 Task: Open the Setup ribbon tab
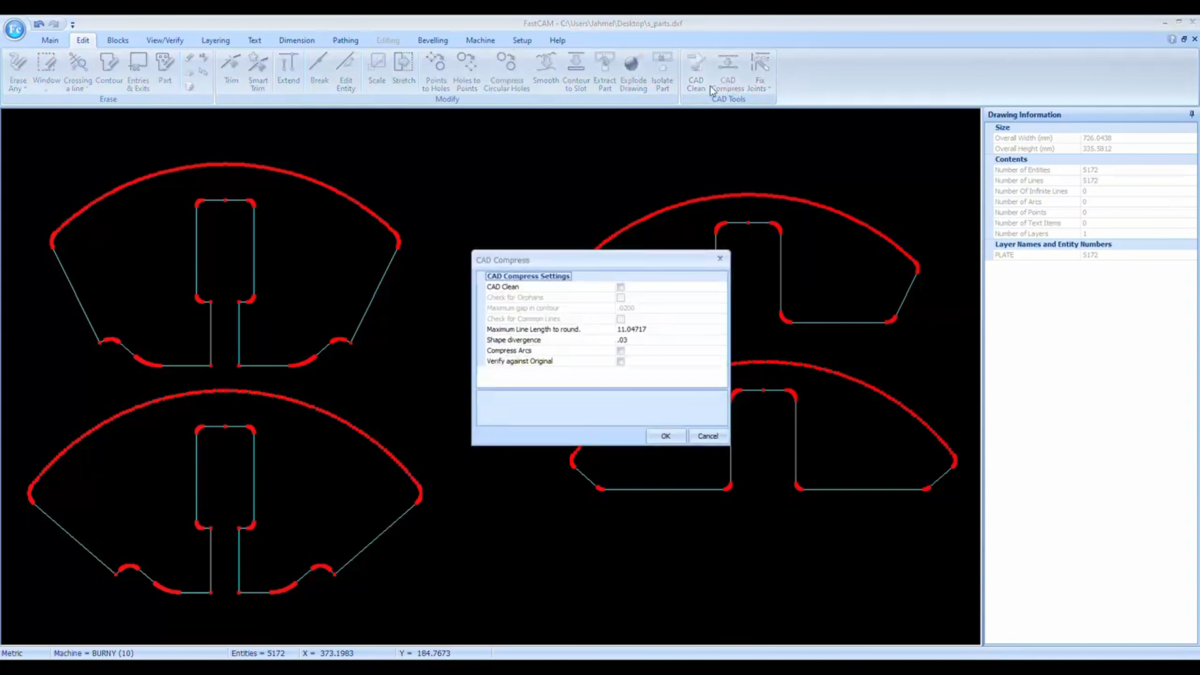click(522, 41)
